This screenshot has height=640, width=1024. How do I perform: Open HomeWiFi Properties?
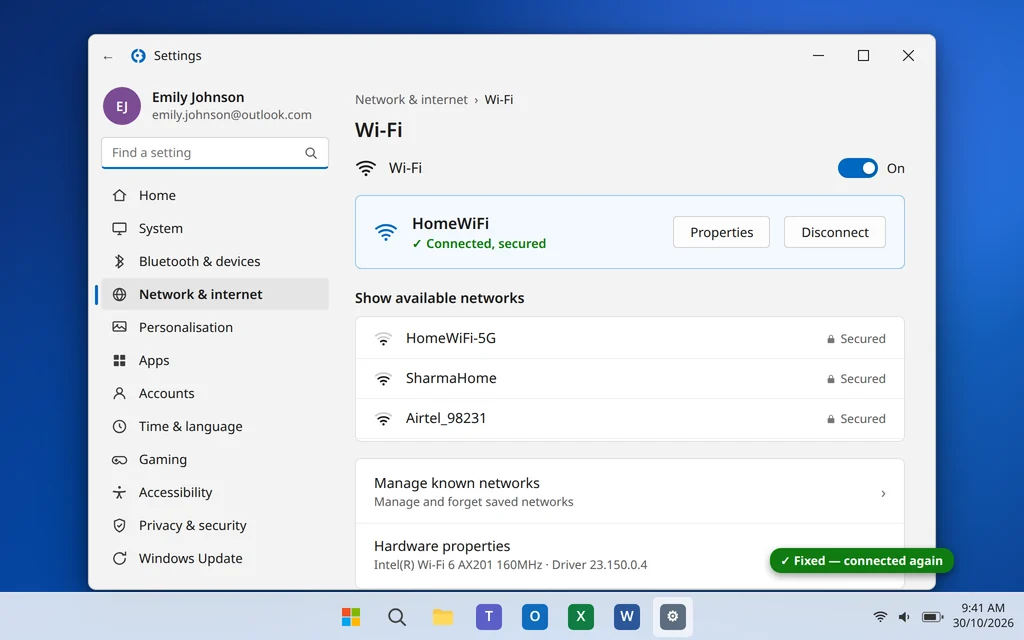coord(721,232)
